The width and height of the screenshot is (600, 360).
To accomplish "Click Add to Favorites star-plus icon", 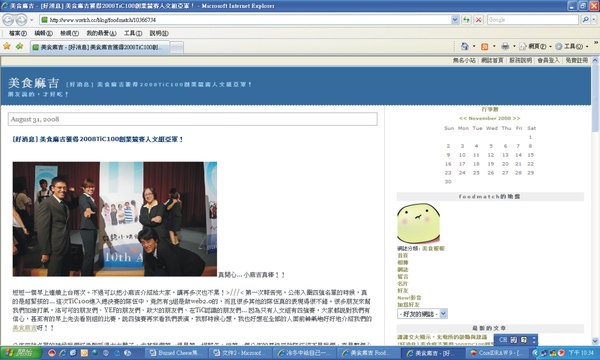I will click(x=19, y=47).
